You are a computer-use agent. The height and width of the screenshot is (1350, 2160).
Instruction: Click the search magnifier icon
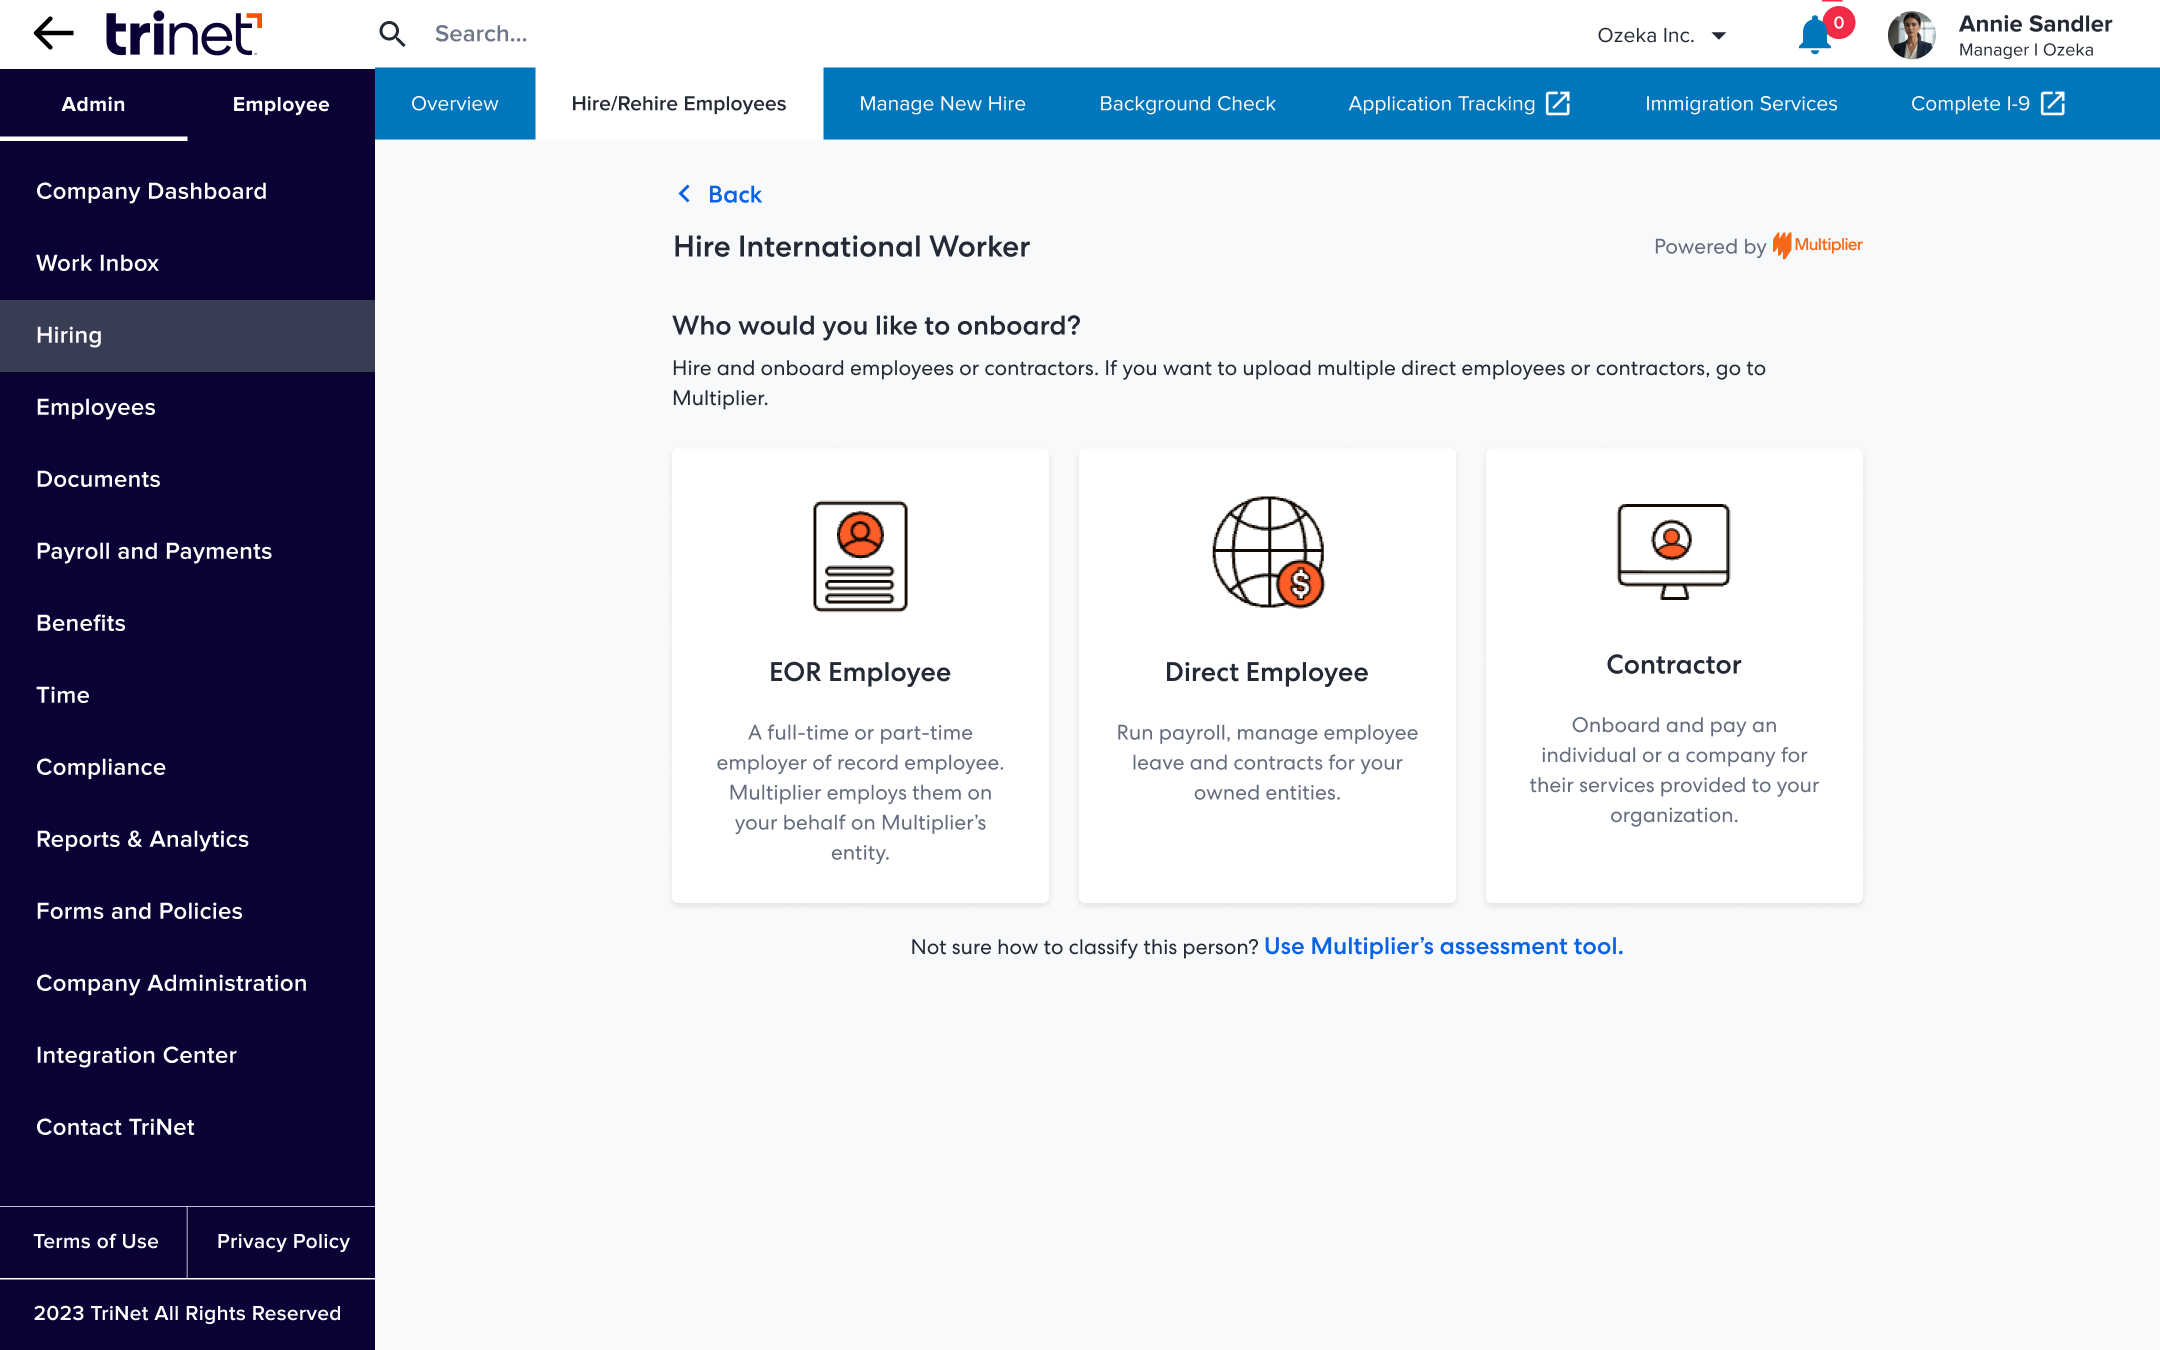coord(392,34)
